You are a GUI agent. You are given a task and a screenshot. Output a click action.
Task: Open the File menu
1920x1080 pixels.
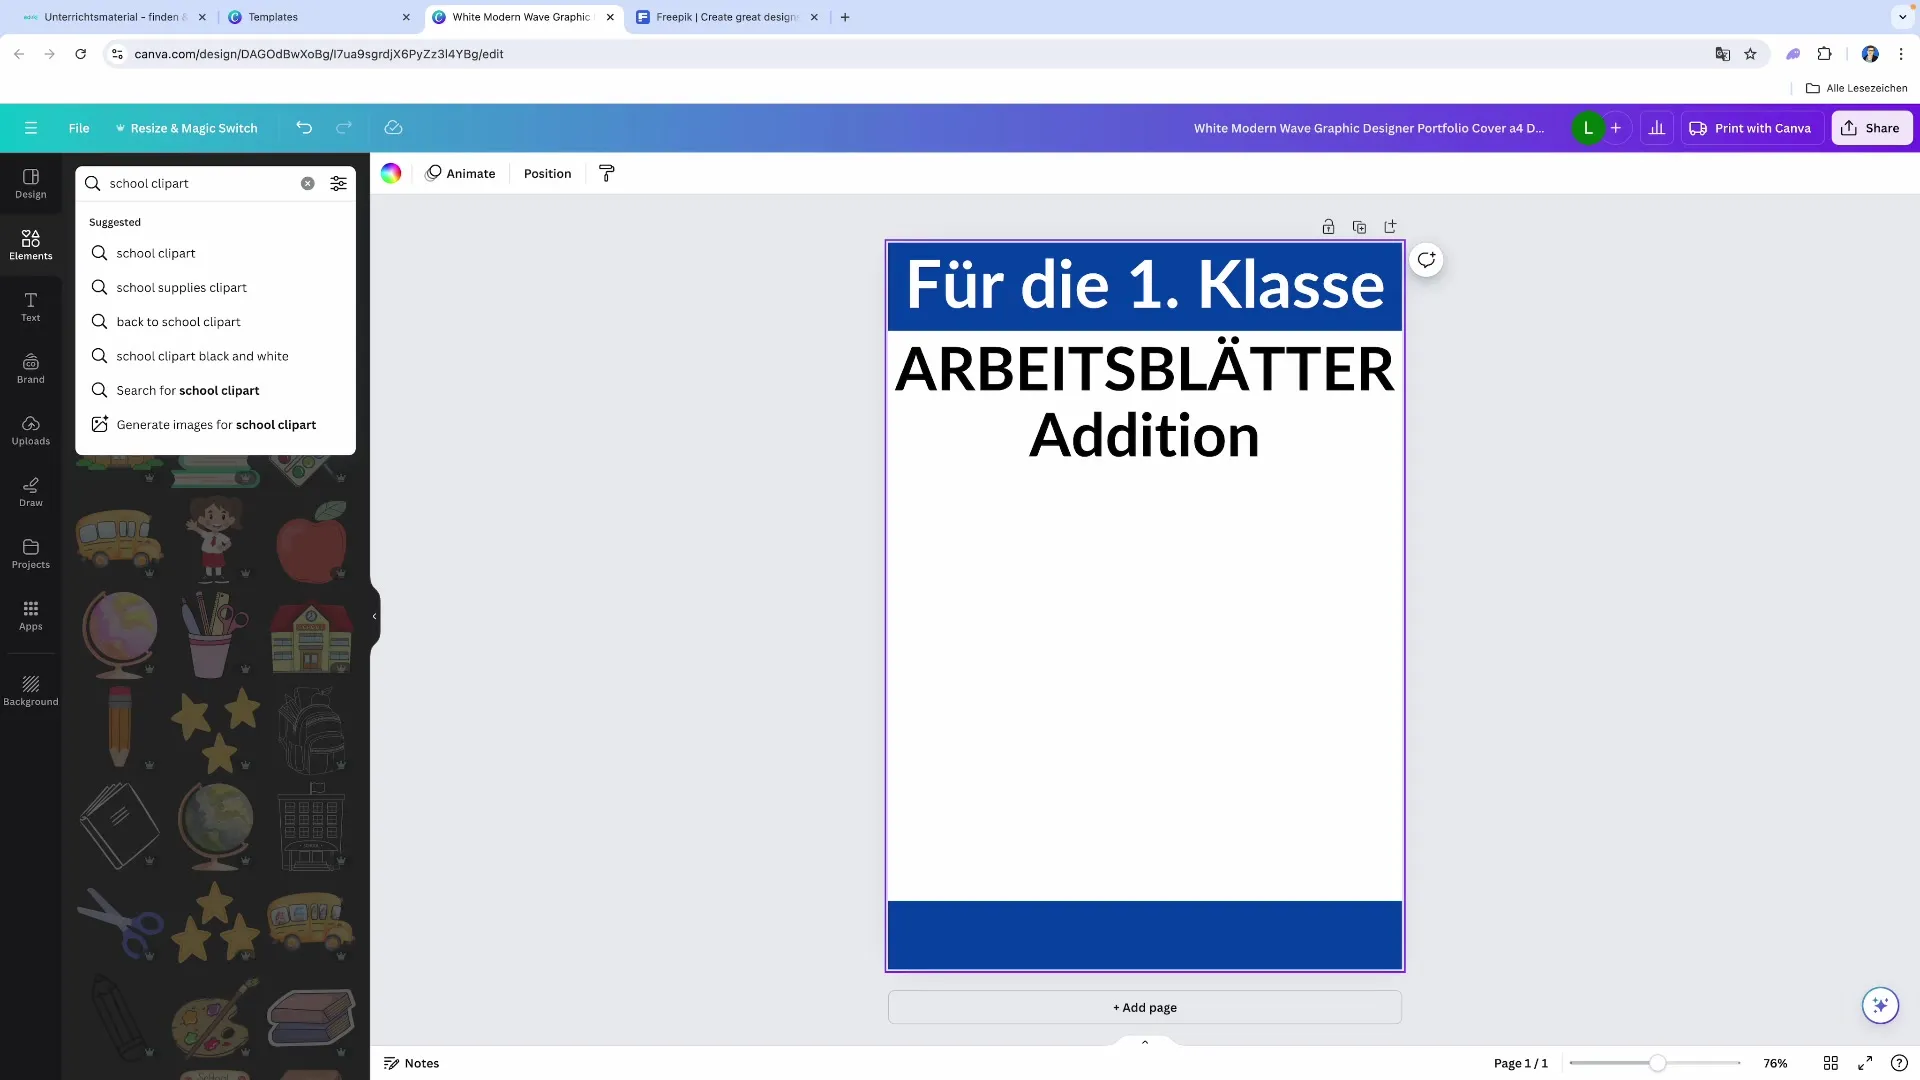[x=79, y=128]
